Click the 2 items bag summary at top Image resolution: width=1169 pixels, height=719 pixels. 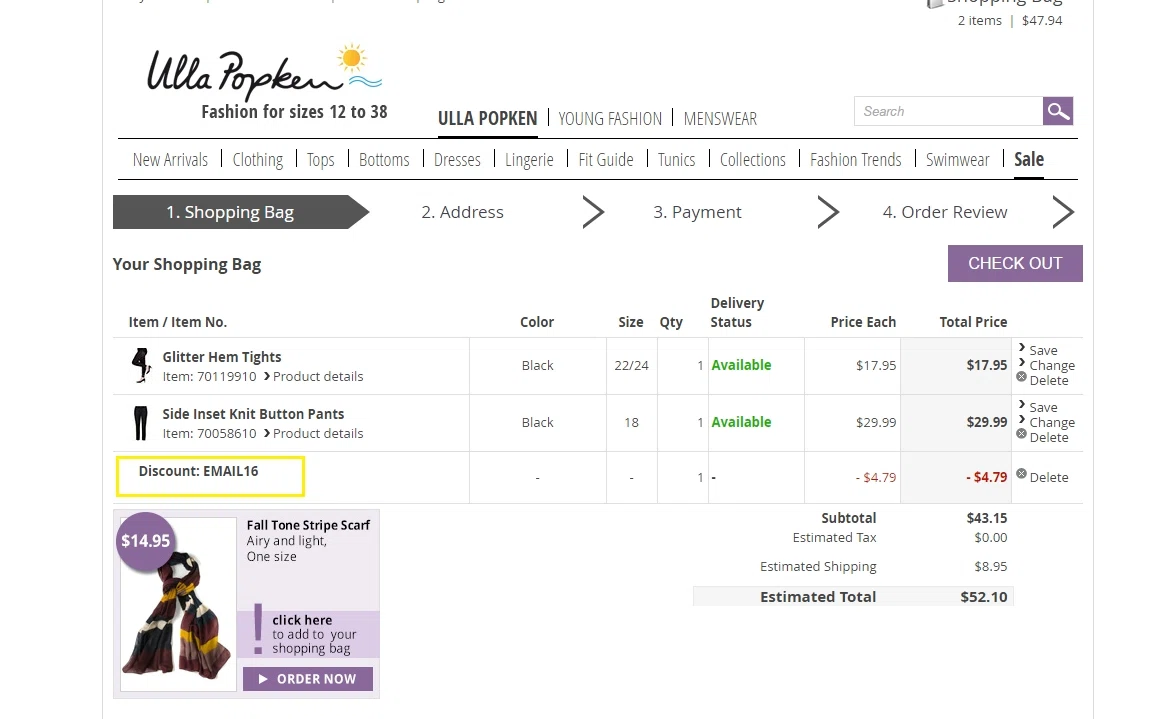pos(980,21)
